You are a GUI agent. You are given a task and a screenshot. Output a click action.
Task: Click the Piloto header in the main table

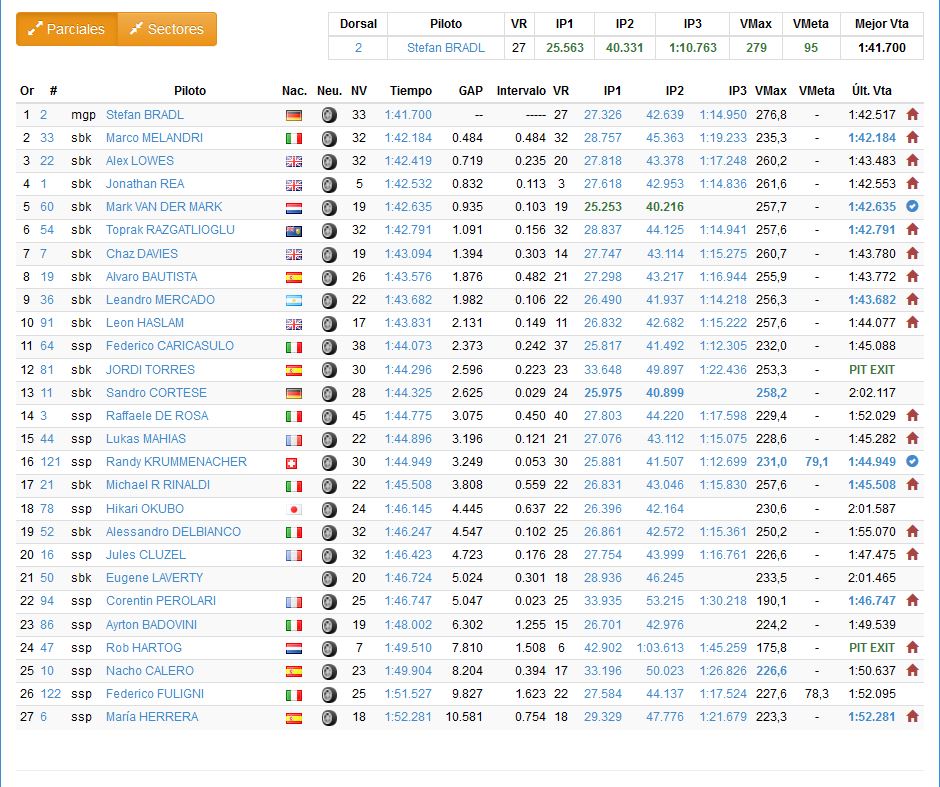coord(190,91)
